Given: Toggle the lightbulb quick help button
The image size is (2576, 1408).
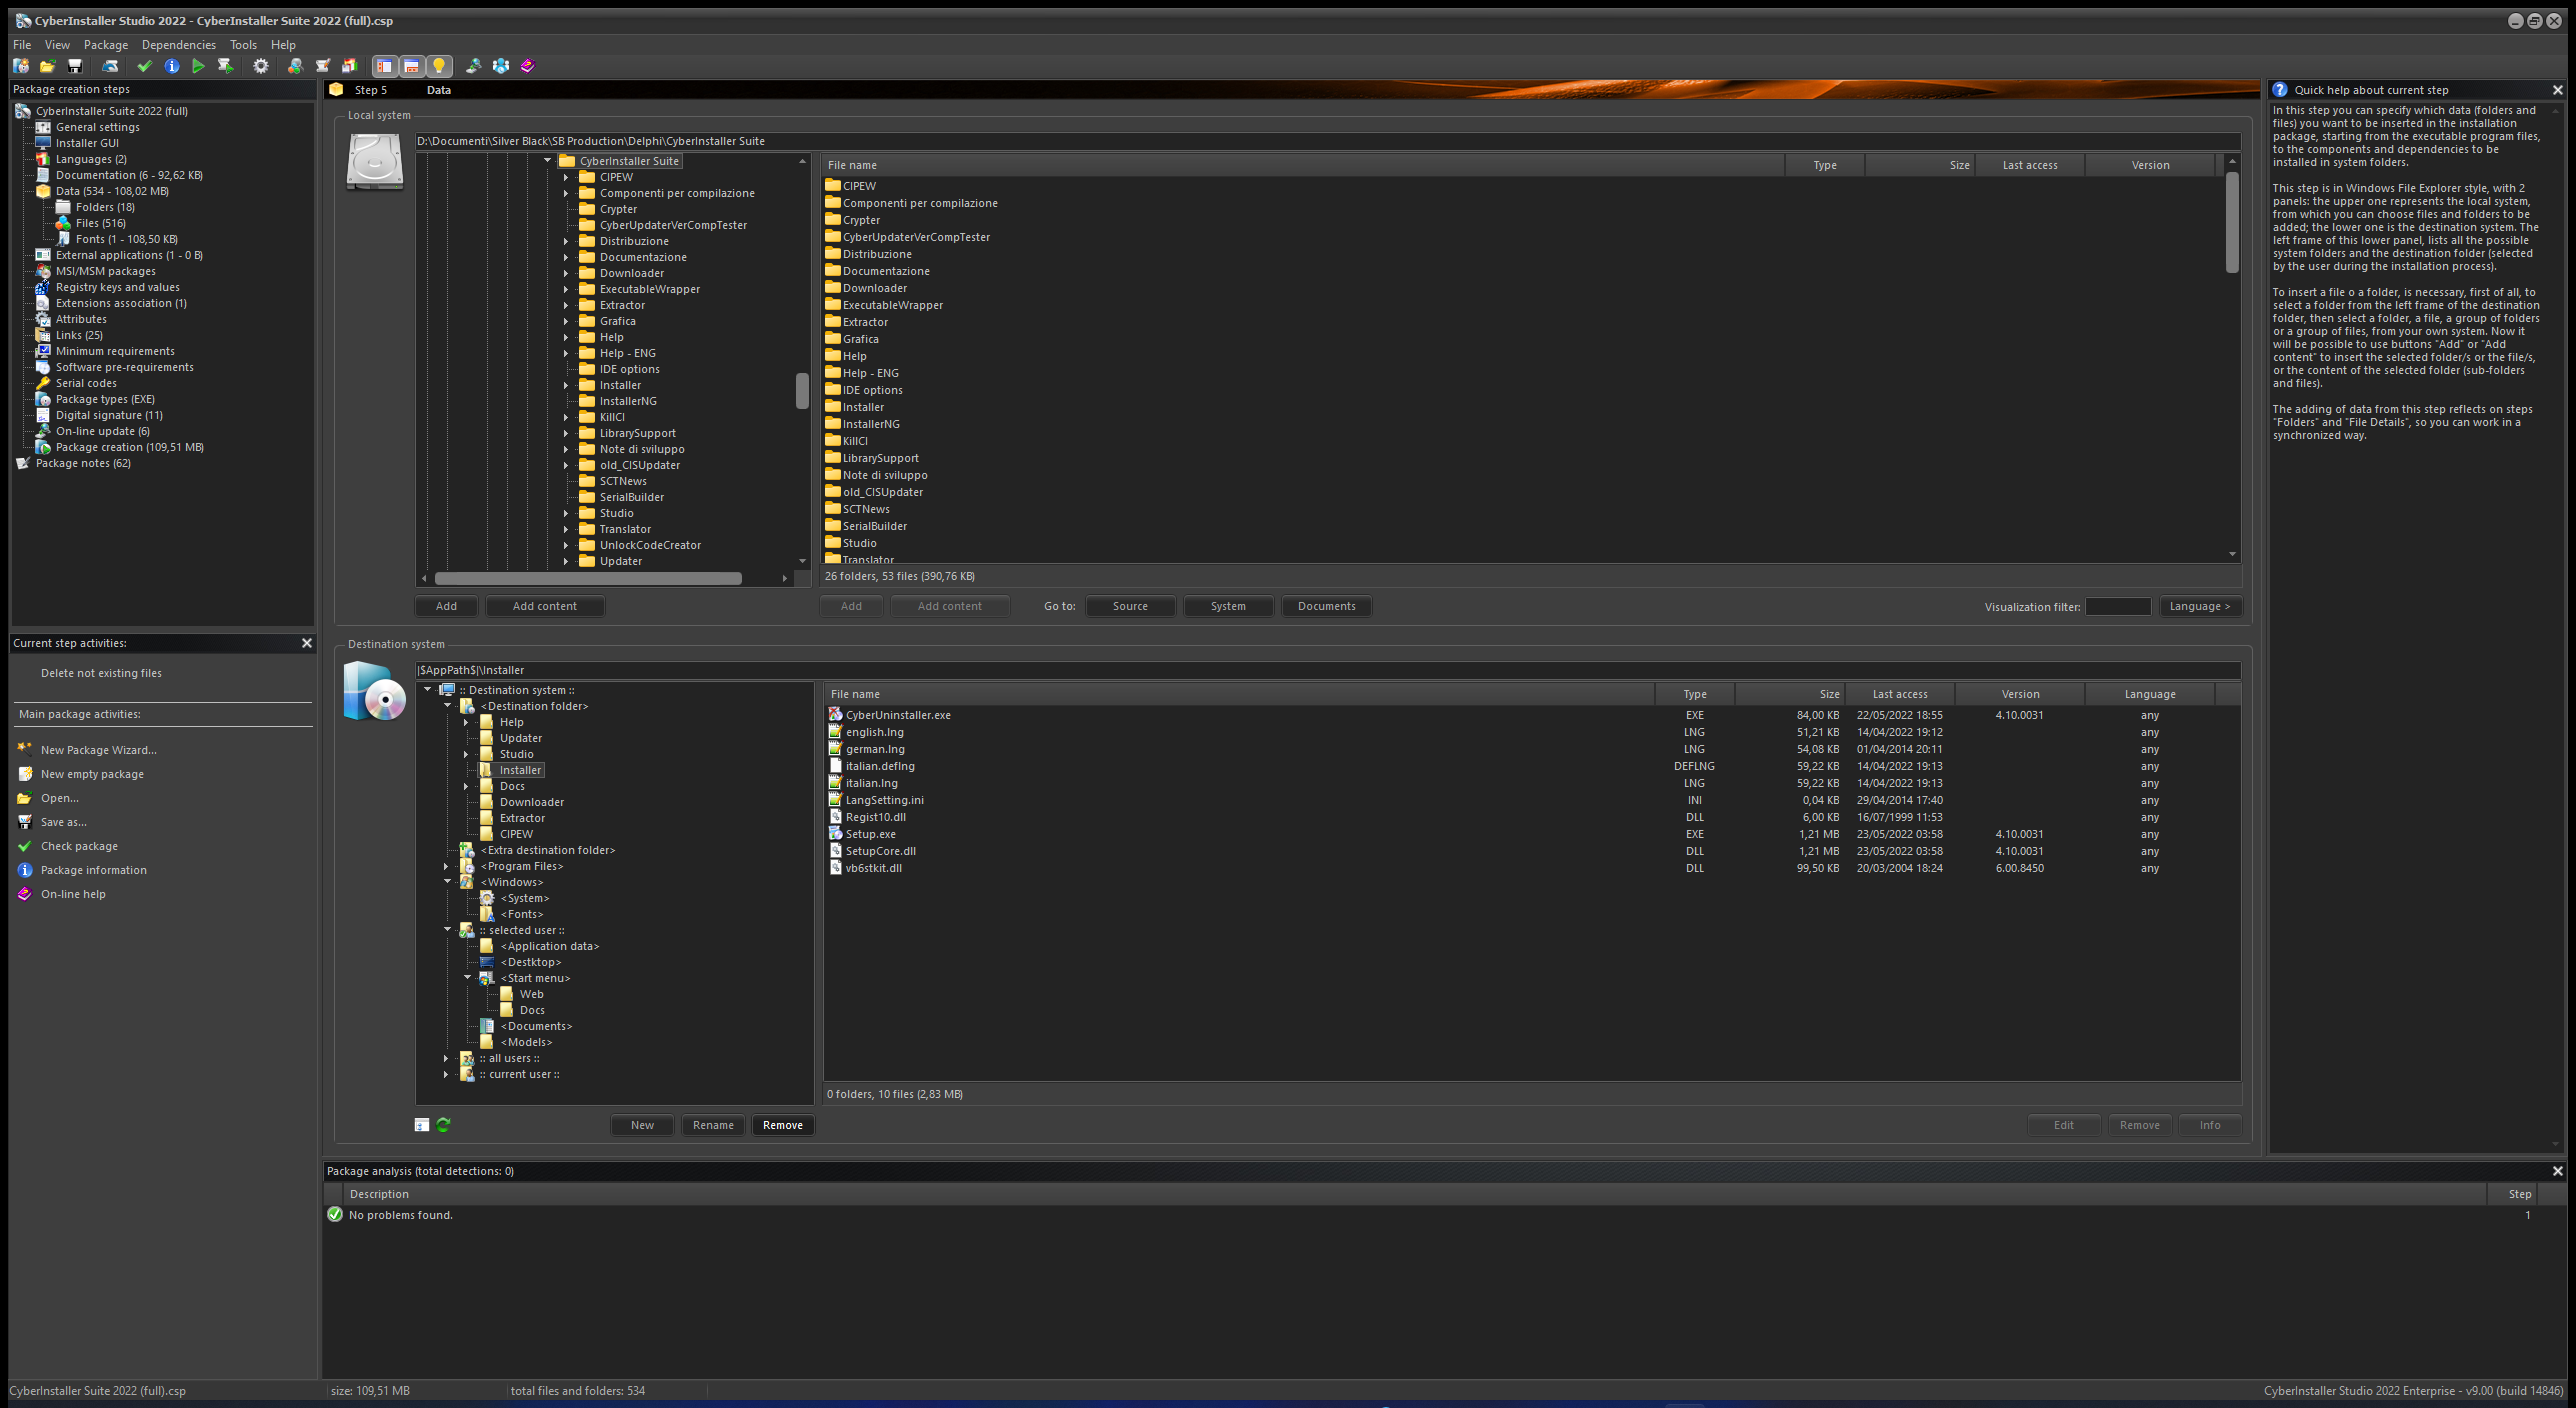Looking at the screenshot, I should coord(439,66).
